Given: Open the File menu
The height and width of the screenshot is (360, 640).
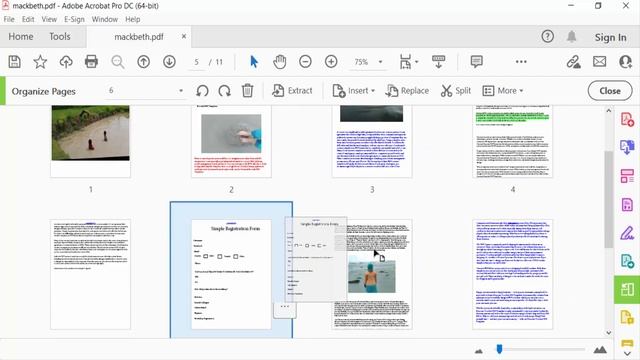Looking at the screenshot, I should pos(9,19).
